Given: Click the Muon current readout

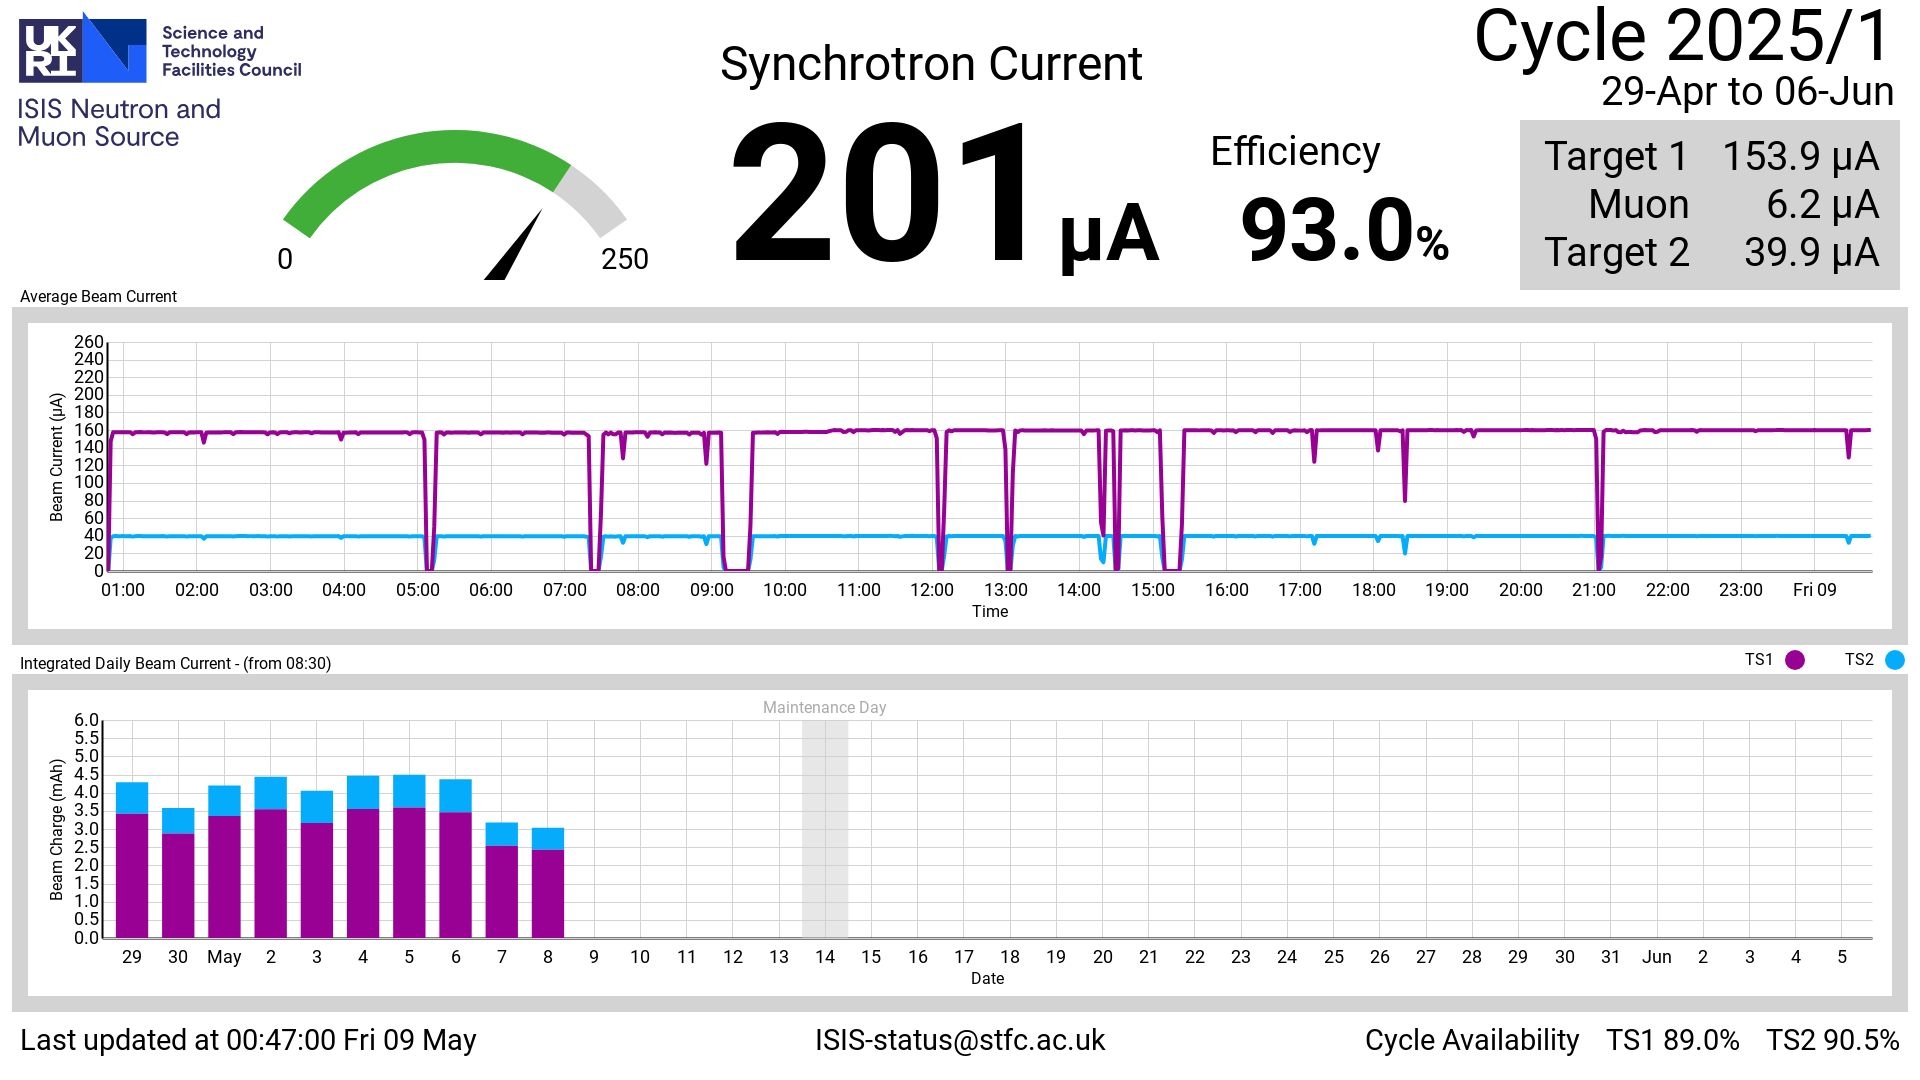Looking at the screenshot, I should click(x=1821, y=205).
